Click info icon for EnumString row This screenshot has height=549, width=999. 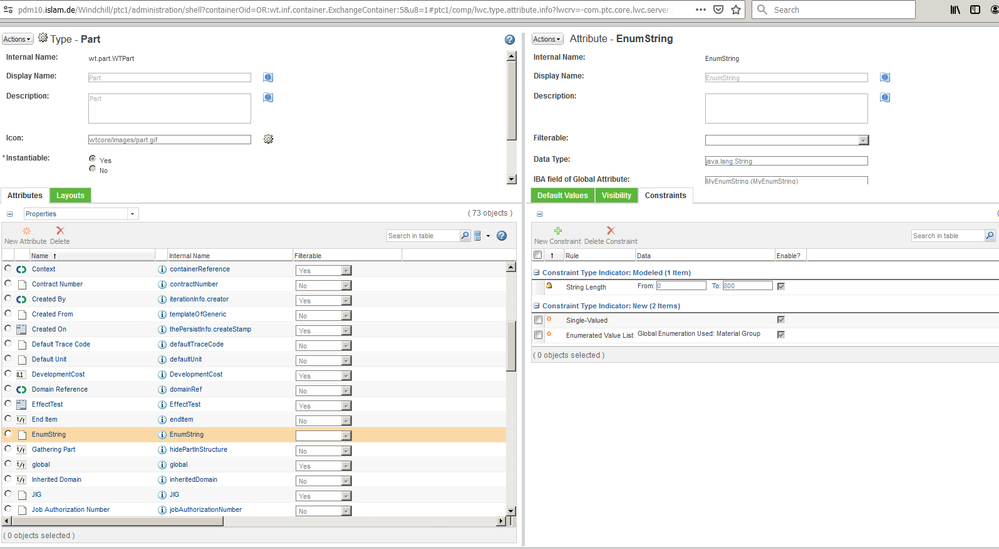[163, 435]
